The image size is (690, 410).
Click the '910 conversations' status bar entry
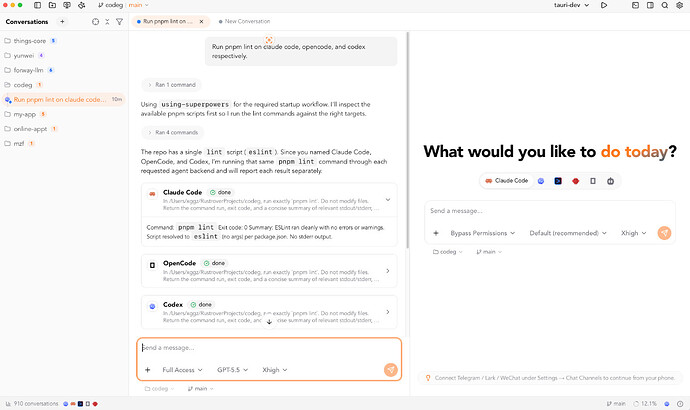click(32, 404)
